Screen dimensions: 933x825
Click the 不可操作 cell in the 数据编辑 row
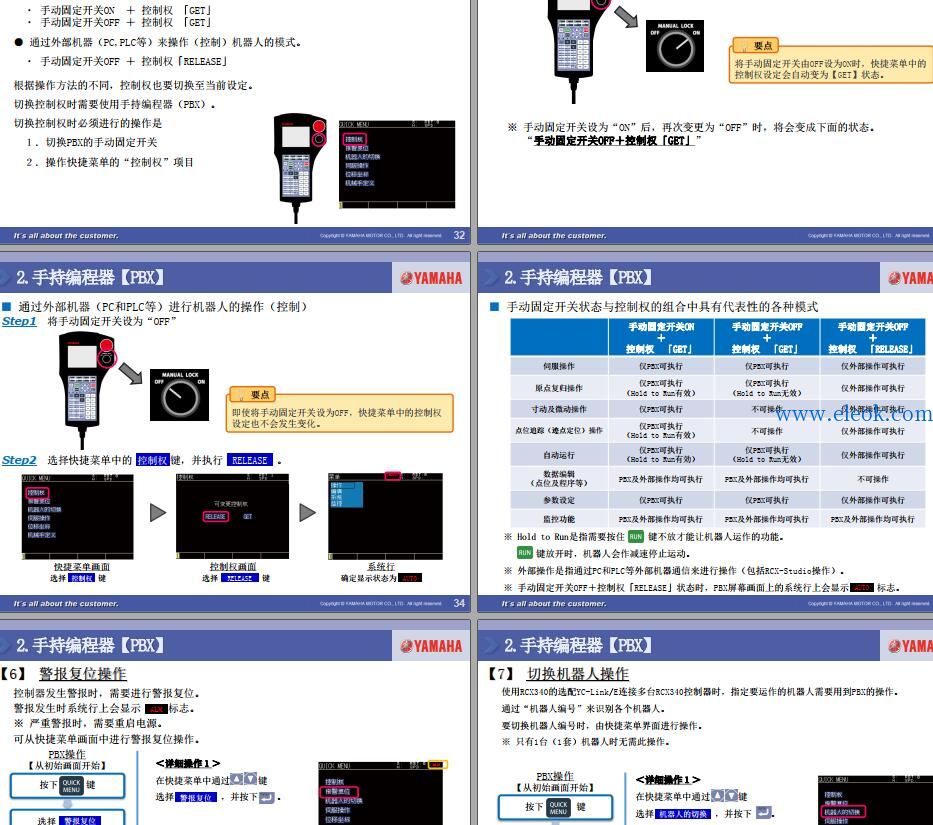point(872,479)
